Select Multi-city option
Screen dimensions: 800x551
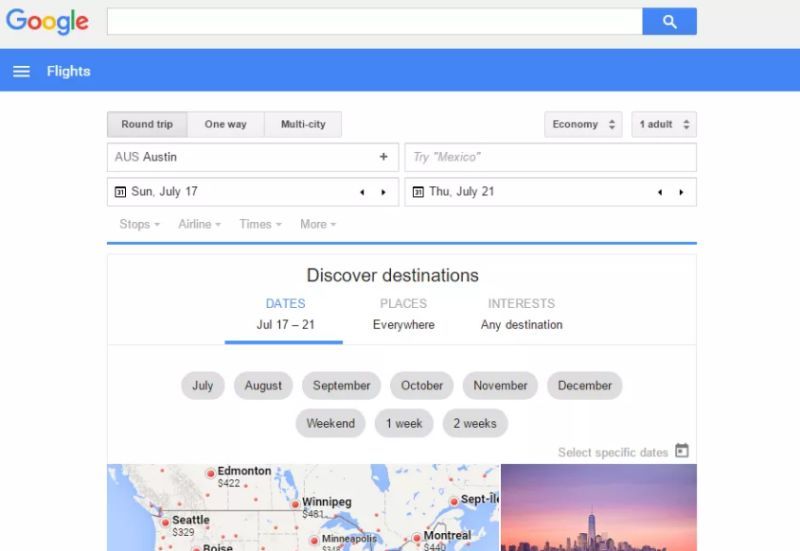(303, 124)
